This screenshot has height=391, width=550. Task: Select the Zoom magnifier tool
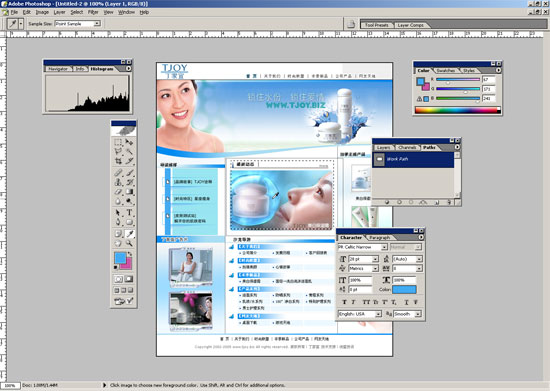click(129, 243)
